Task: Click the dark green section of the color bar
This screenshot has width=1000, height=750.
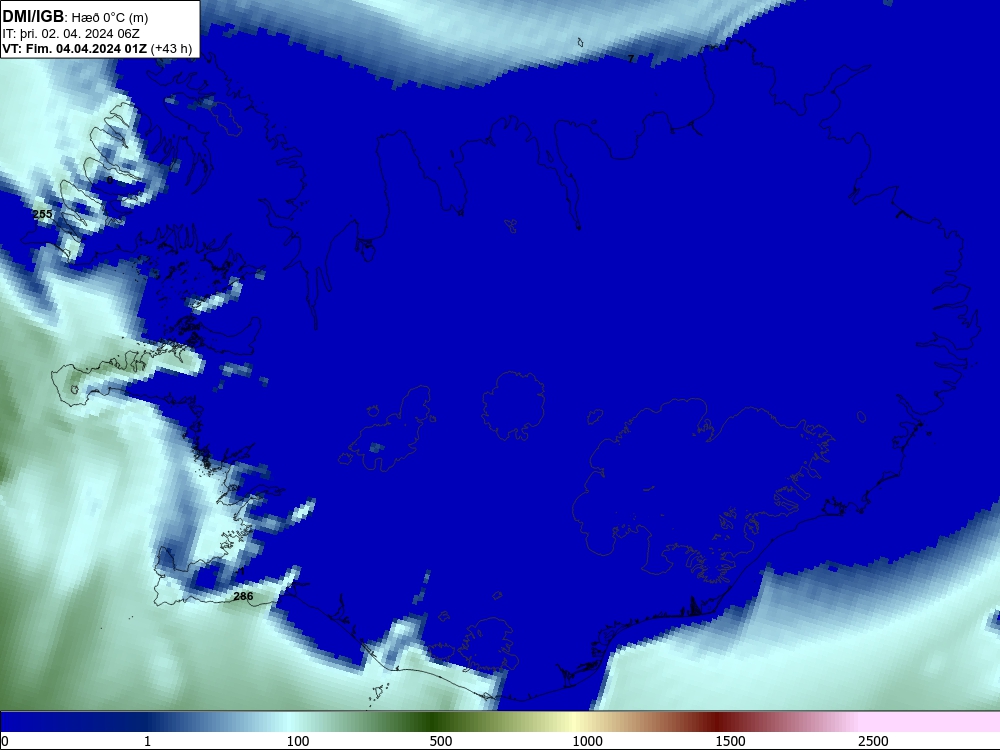Action: pyautogui.click(x=434, y=722)
